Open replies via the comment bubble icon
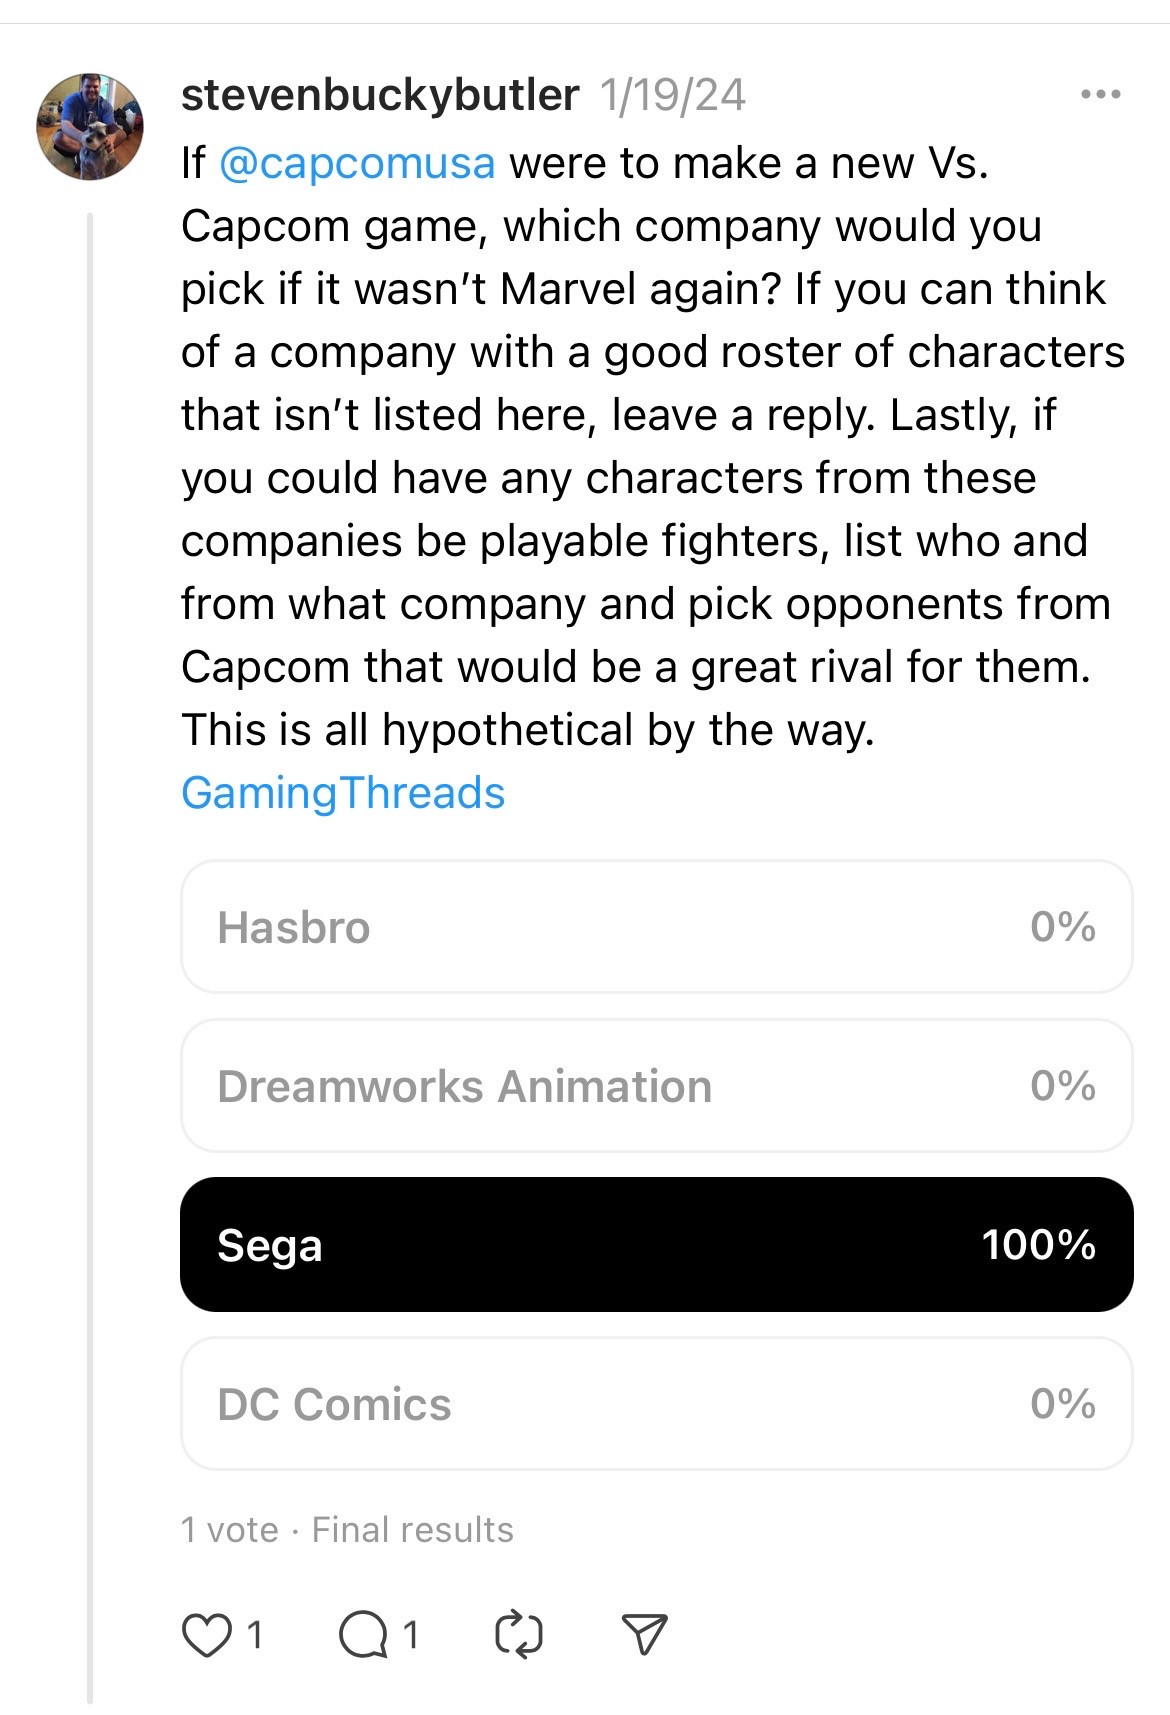This screenshot has width=1170, height=1715. coord(363,1635)
